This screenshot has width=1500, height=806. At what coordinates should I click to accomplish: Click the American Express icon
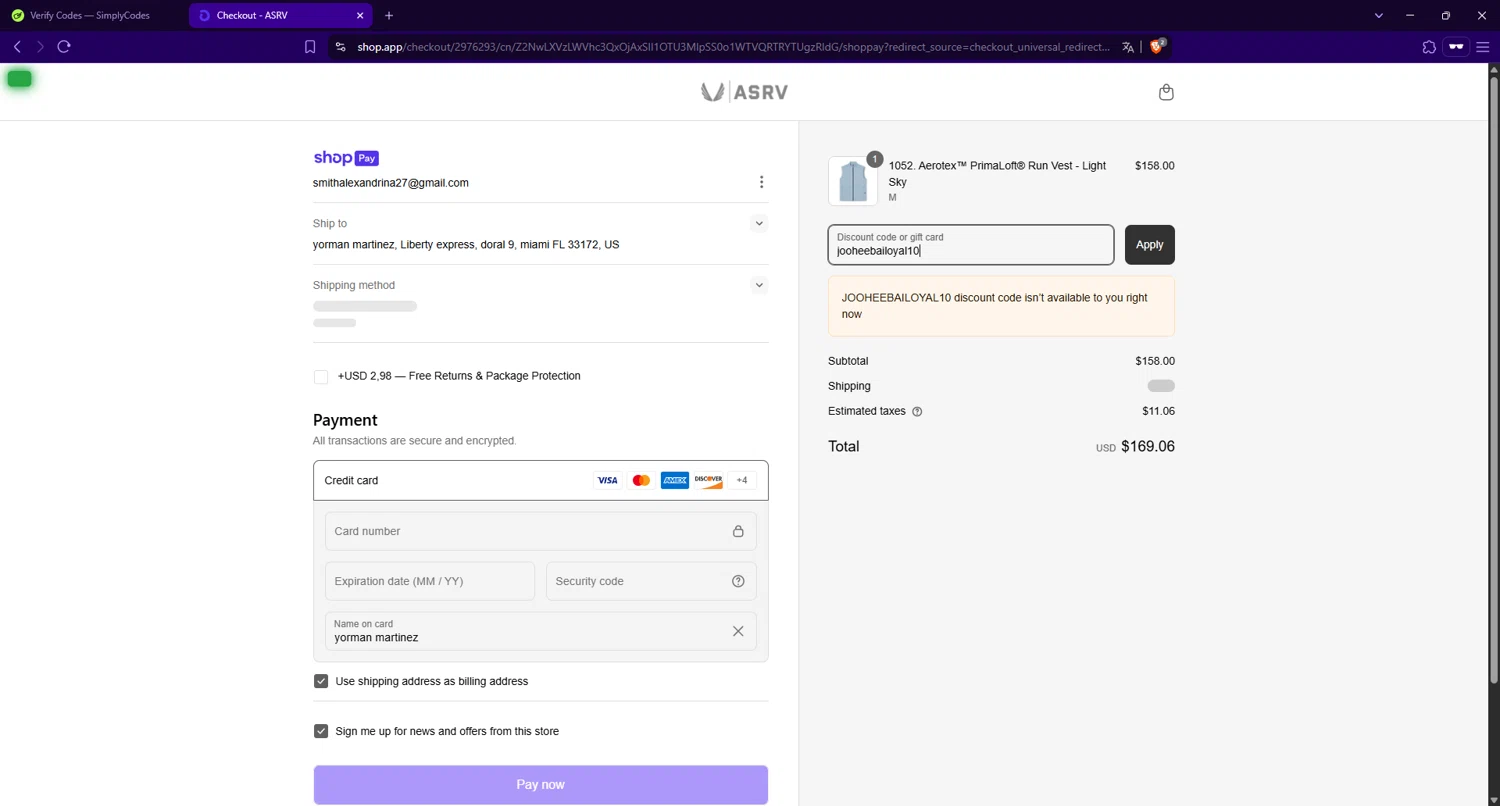pyautogui.click(x=675, y=481)
